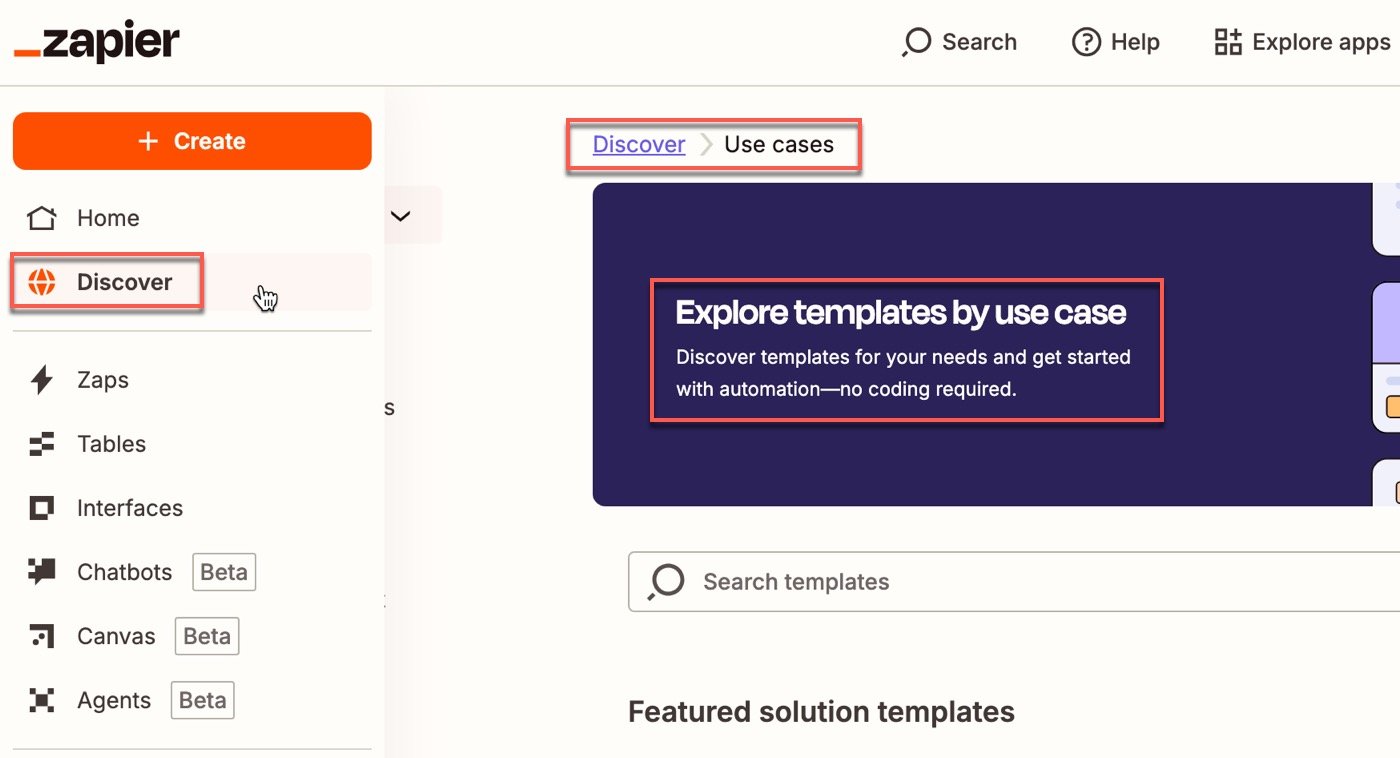
Task: Click the Explore templates by use case heading
Action: point(901,313)
